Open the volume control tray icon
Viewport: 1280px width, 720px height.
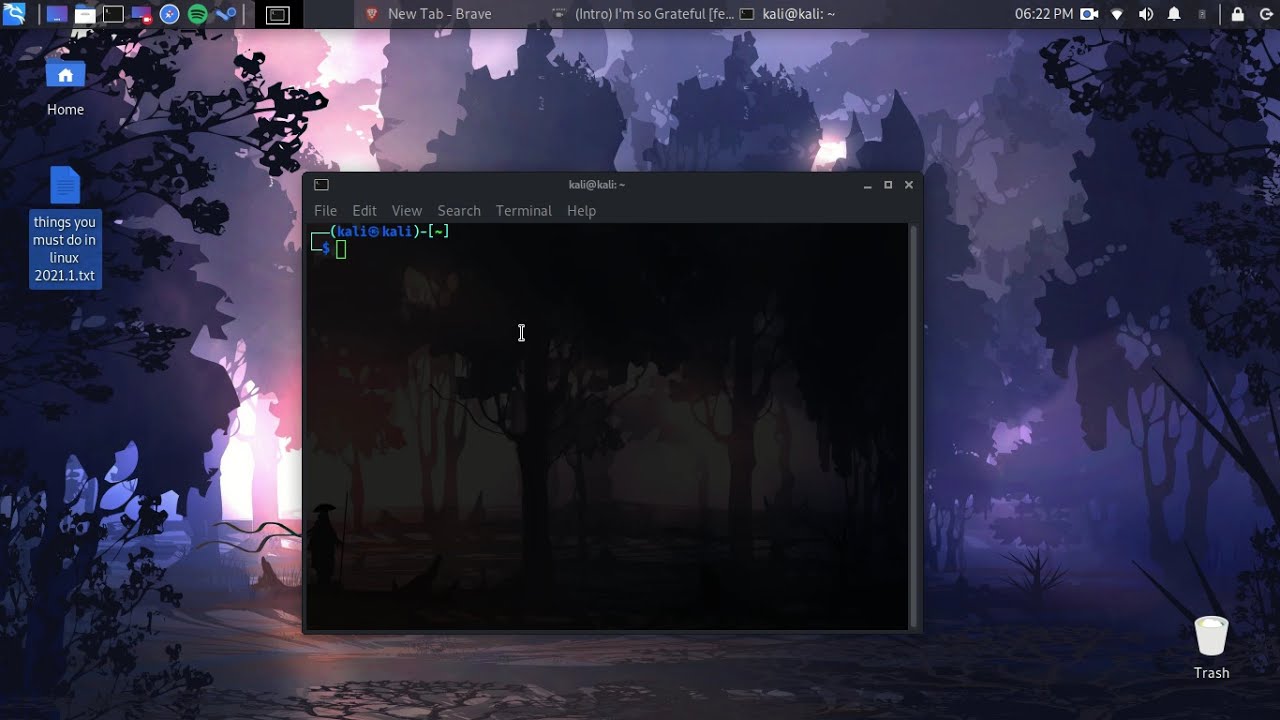pos(1146,14)
